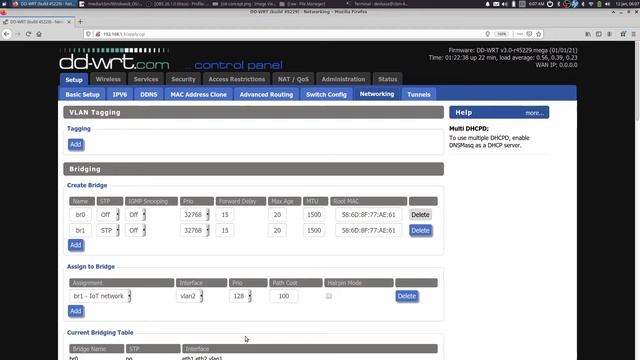Image resolution: width=640 pixels, height=360 pixels.
Task: Reload the page with the refresh icon
Action: pyautogui.click(x=28, y=34)
